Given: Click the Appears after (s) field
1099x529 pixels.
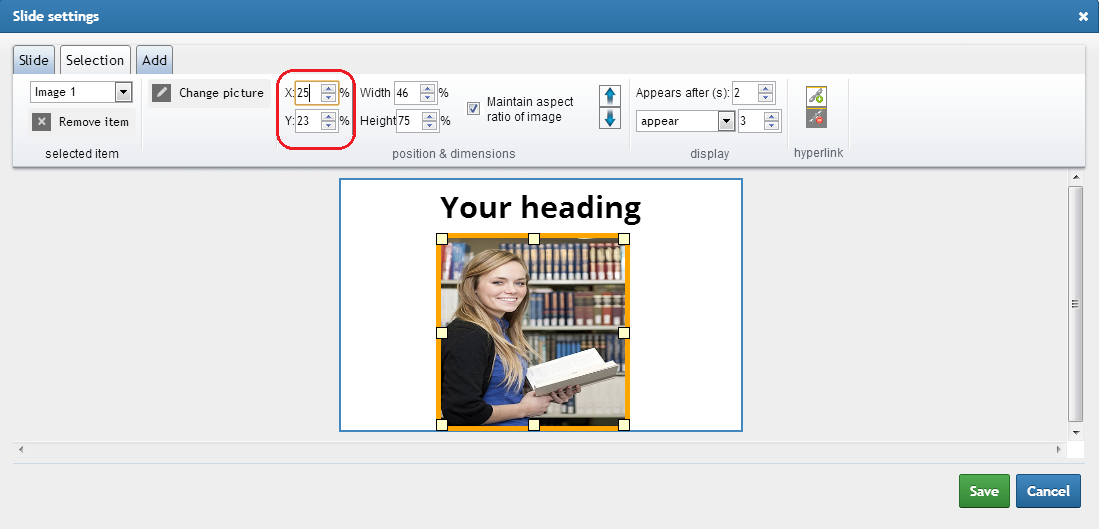Looking at the screenshot, I should (746, 92).
